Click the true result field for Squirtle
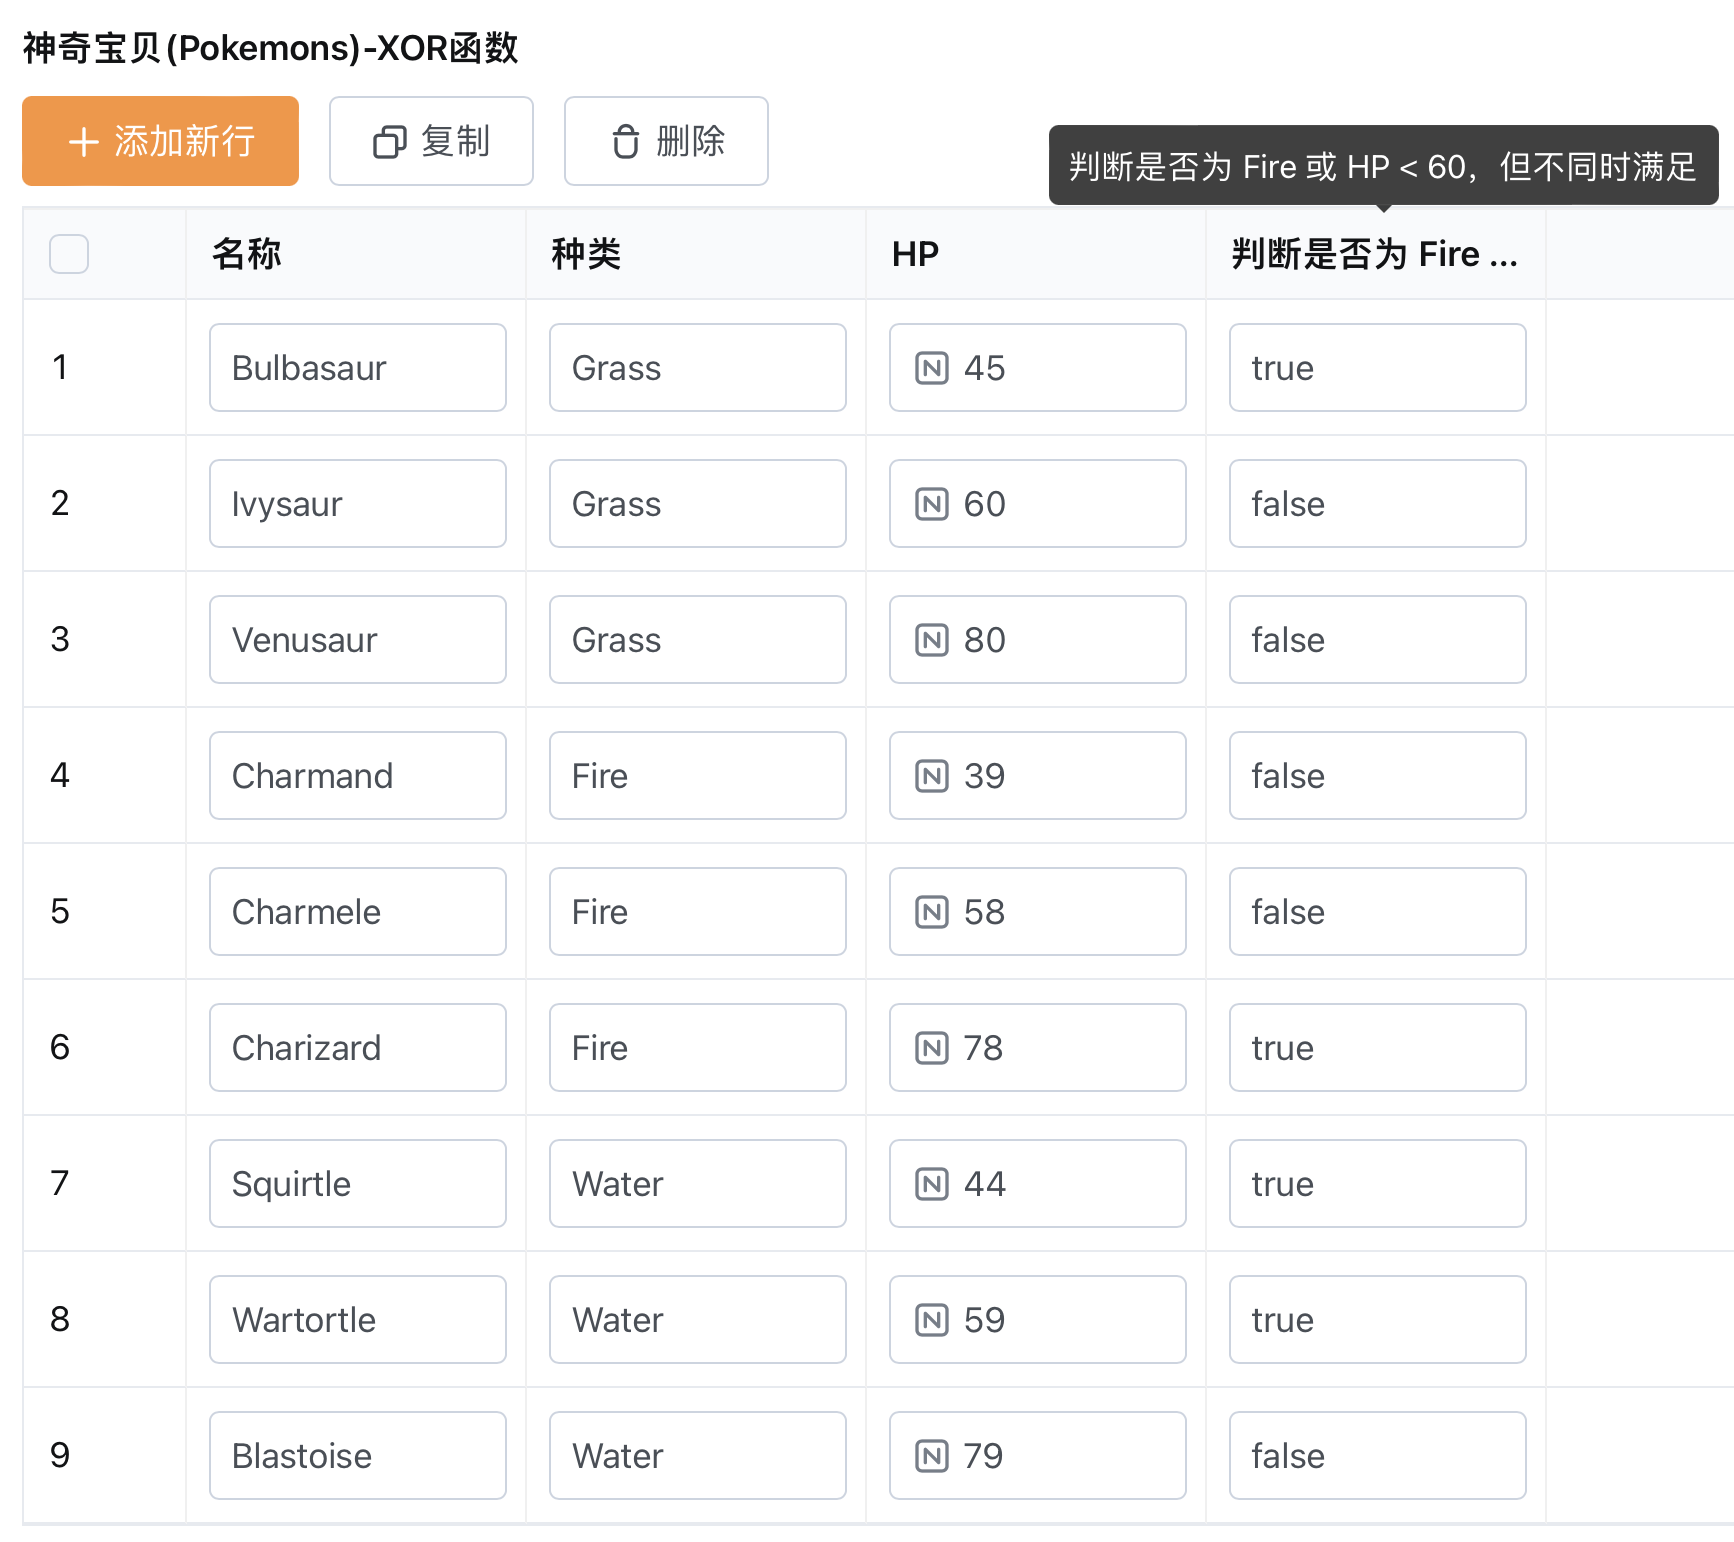1734x1542 pixels. tap(1378, 1184)
